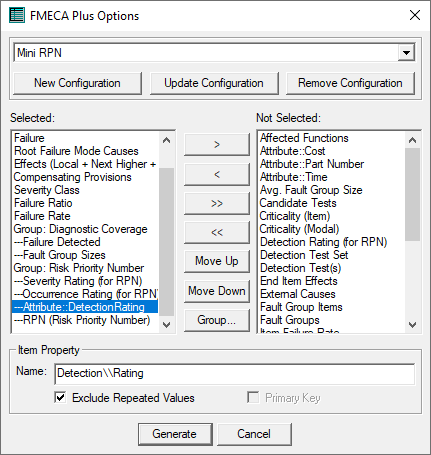Select ---RPN (Risk Priority Number)
Viewport: 431px width, 455px height.
(x=85, y=320)
